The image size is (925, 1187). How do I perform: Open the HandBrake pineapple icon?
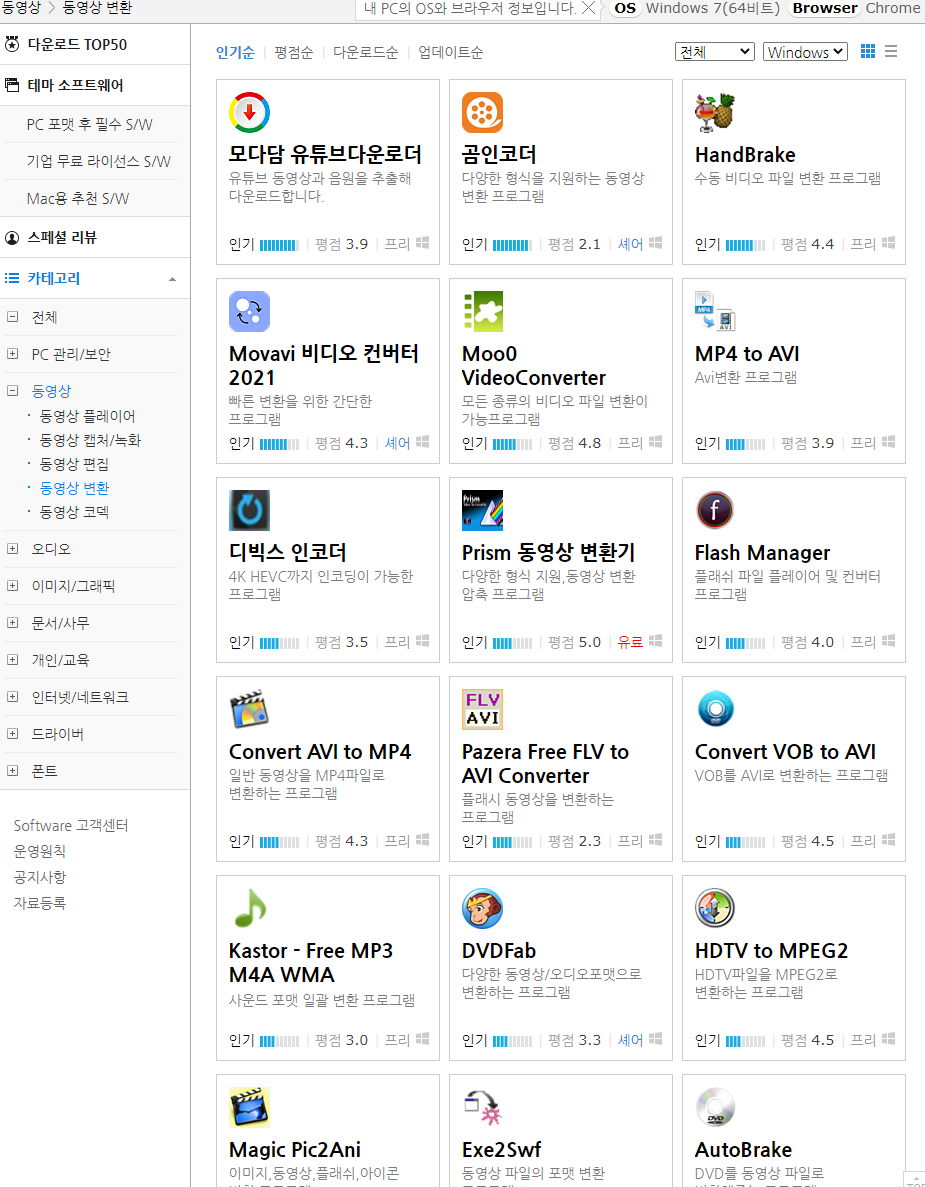(715, 113)
